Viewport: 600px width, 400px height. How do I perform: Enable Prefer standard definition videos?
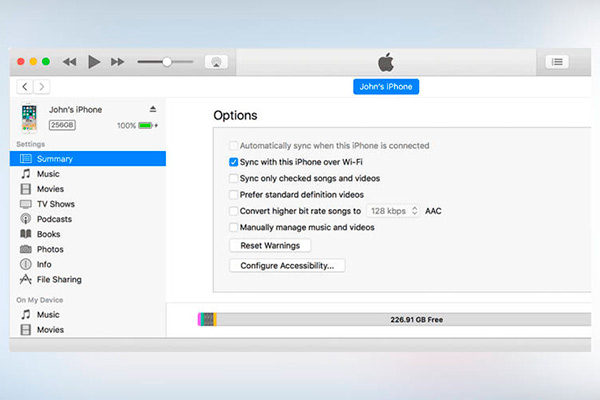click(233, 194)
